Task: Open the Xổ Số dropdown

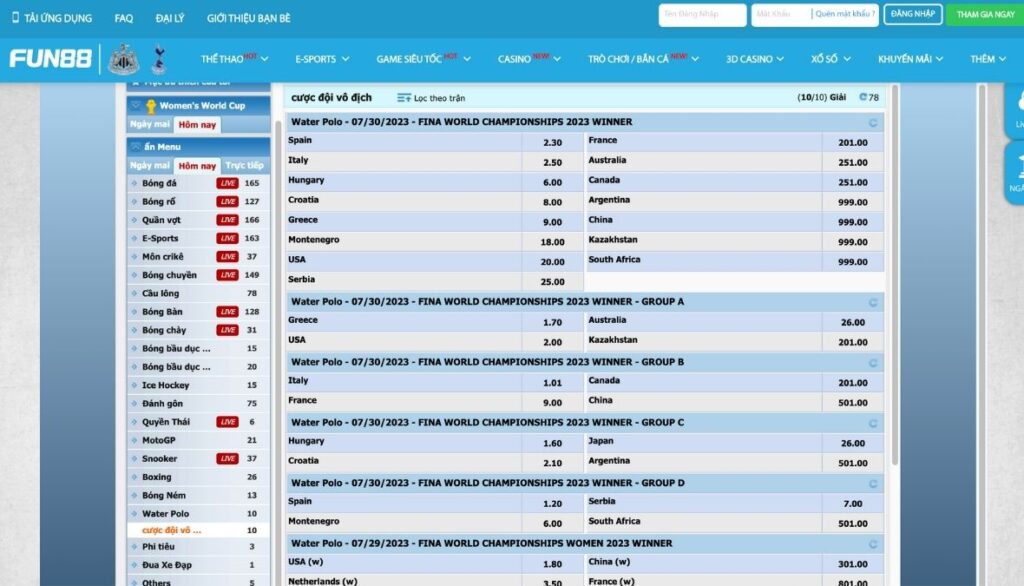Action: tap(831, 59)
